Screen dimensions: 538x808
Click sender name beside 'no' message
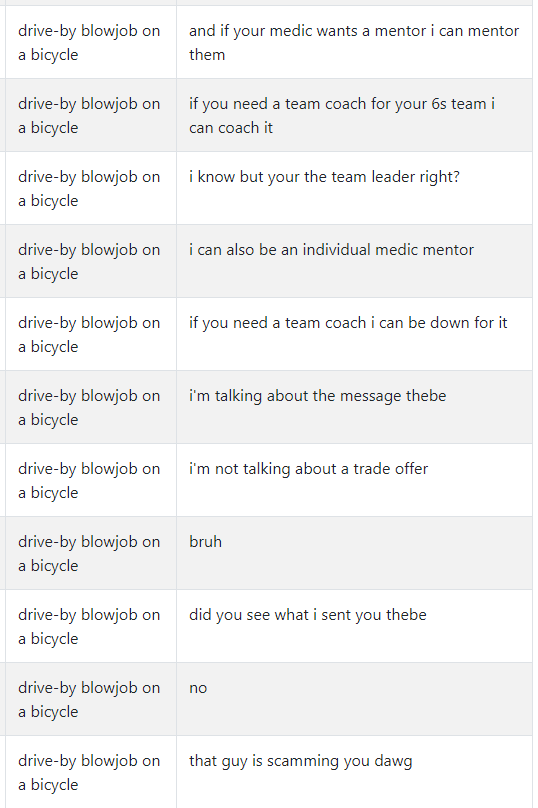(89, 699)
